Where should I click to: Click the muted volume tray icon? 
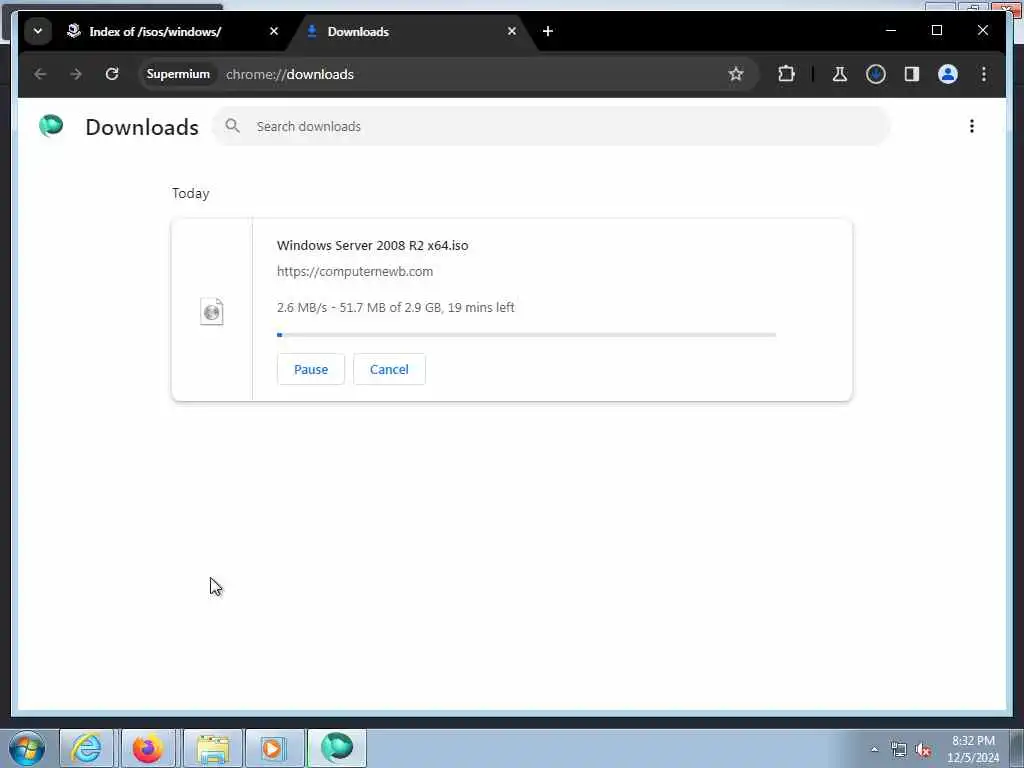[x=923, y=750]
